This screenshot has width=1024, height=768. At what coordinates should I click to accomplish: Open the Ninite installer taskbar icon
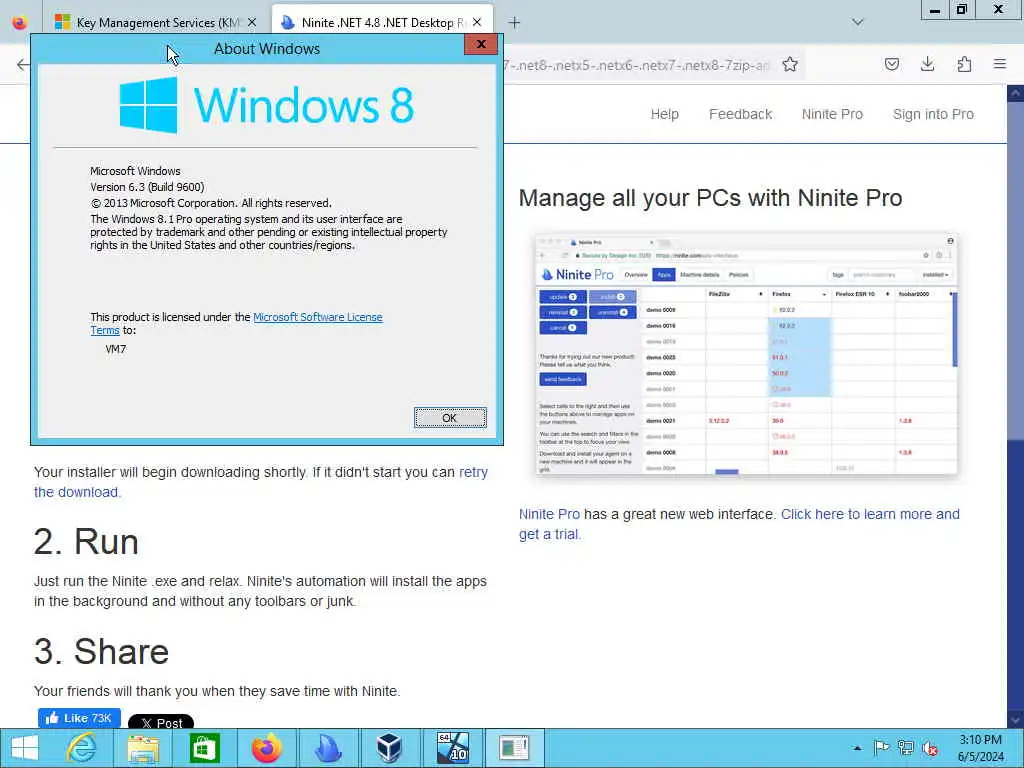click(327, 748)
